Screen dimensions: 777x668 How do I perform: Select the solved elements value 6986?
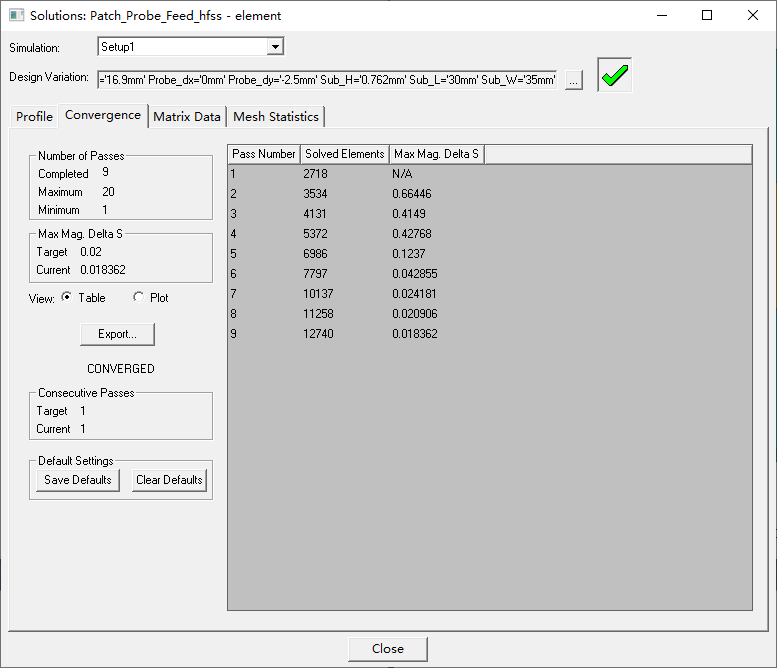click(x=315, y=254)
